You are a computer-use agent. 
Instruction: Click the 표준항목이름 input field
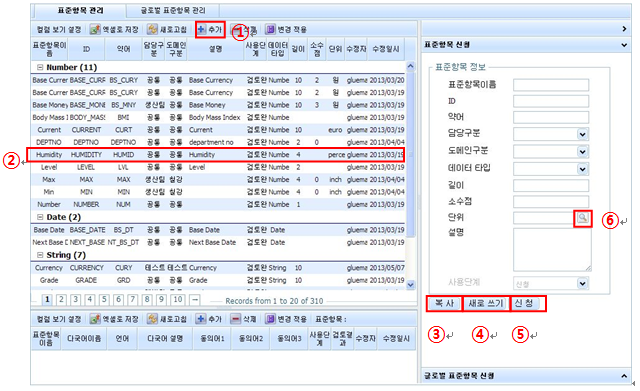(x=551, y=85)
